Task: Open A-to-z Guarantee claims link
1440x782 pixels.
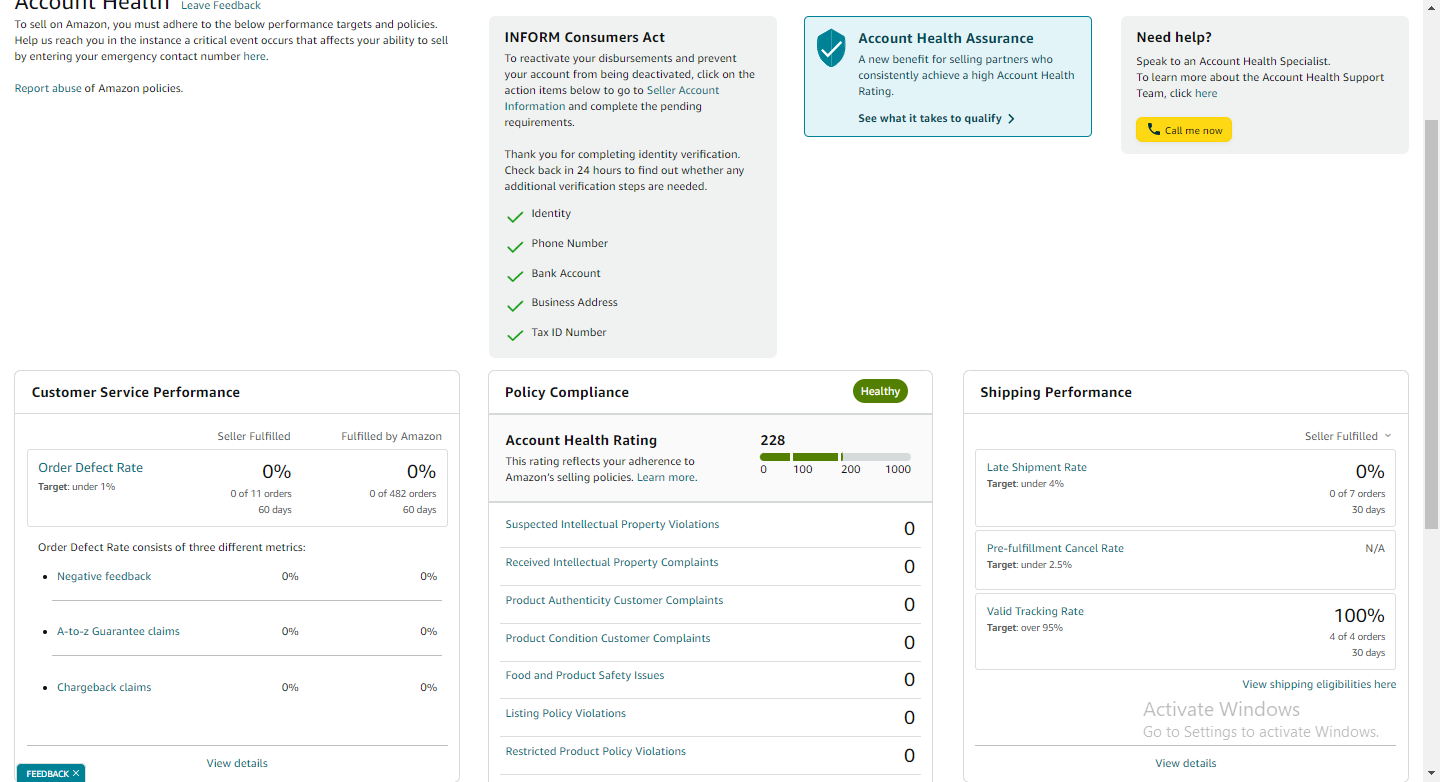Action: [118, 632]
